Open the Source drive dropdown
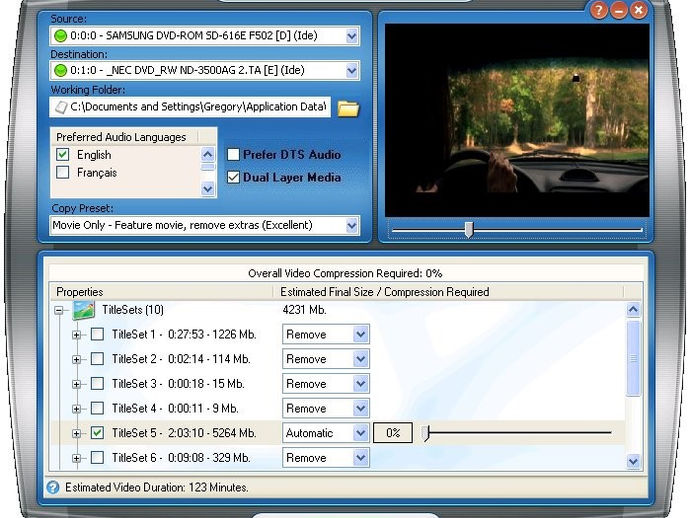 (352, 36)
